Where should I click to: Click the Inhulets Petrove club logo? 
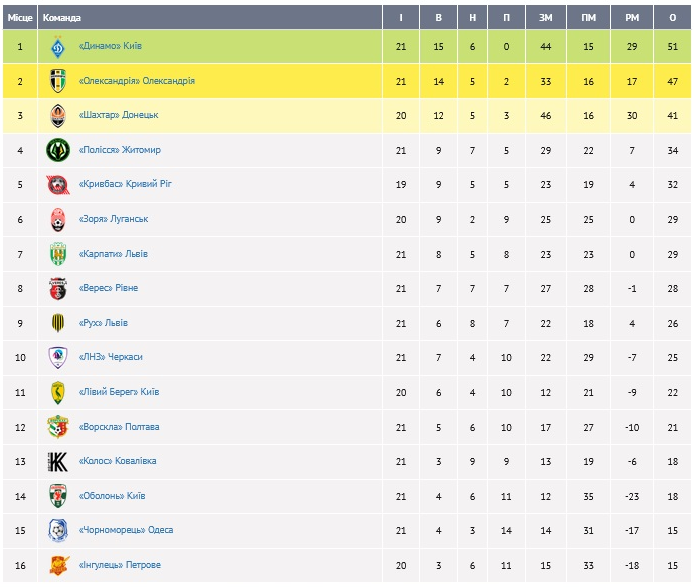57,565
